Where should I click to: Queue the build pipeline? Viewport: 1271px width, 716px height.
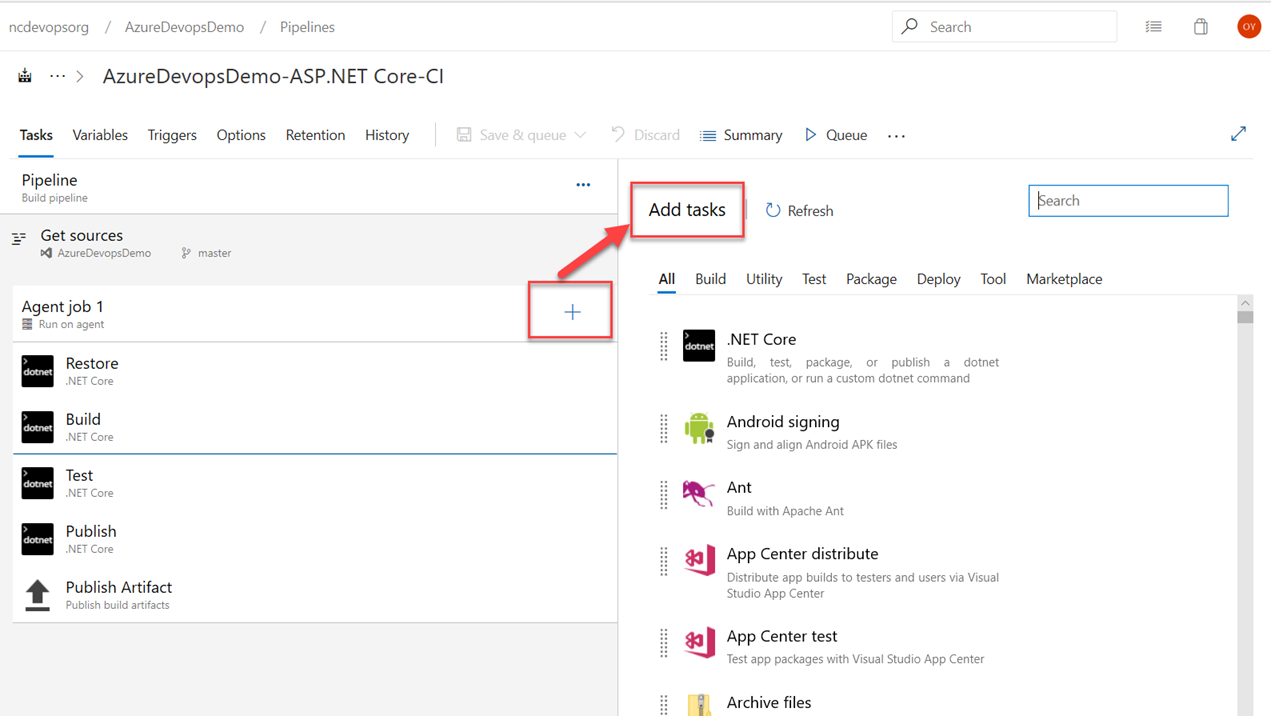coord(836,135)
